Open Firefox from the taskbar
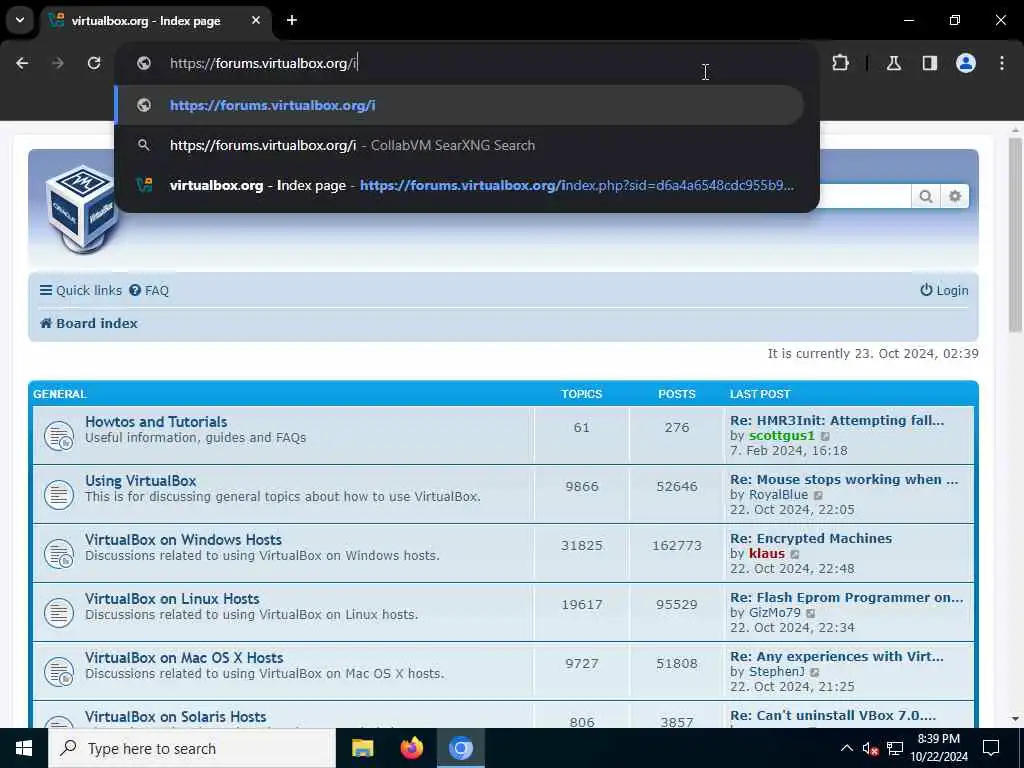This screenshot has width=1024, height=768. [411, 748]
